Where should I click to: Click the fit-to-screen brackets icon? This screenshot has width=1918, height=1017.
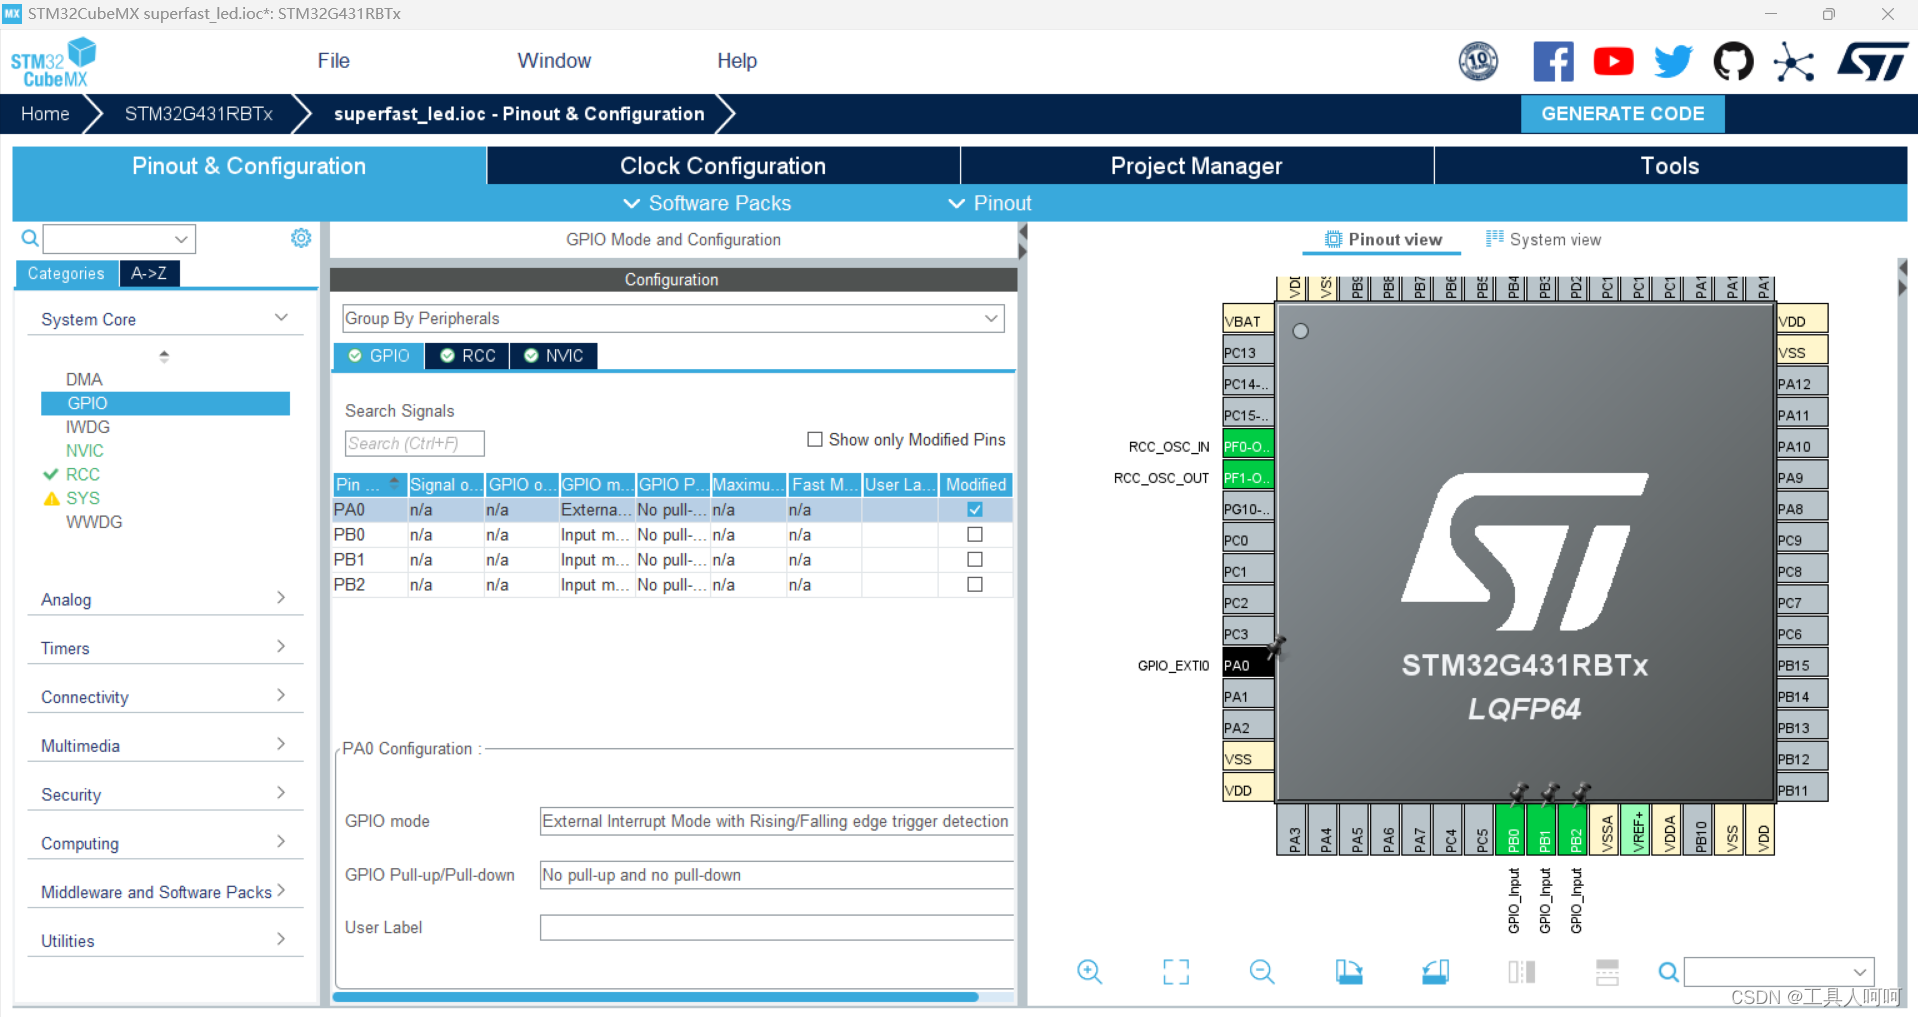1176,971
